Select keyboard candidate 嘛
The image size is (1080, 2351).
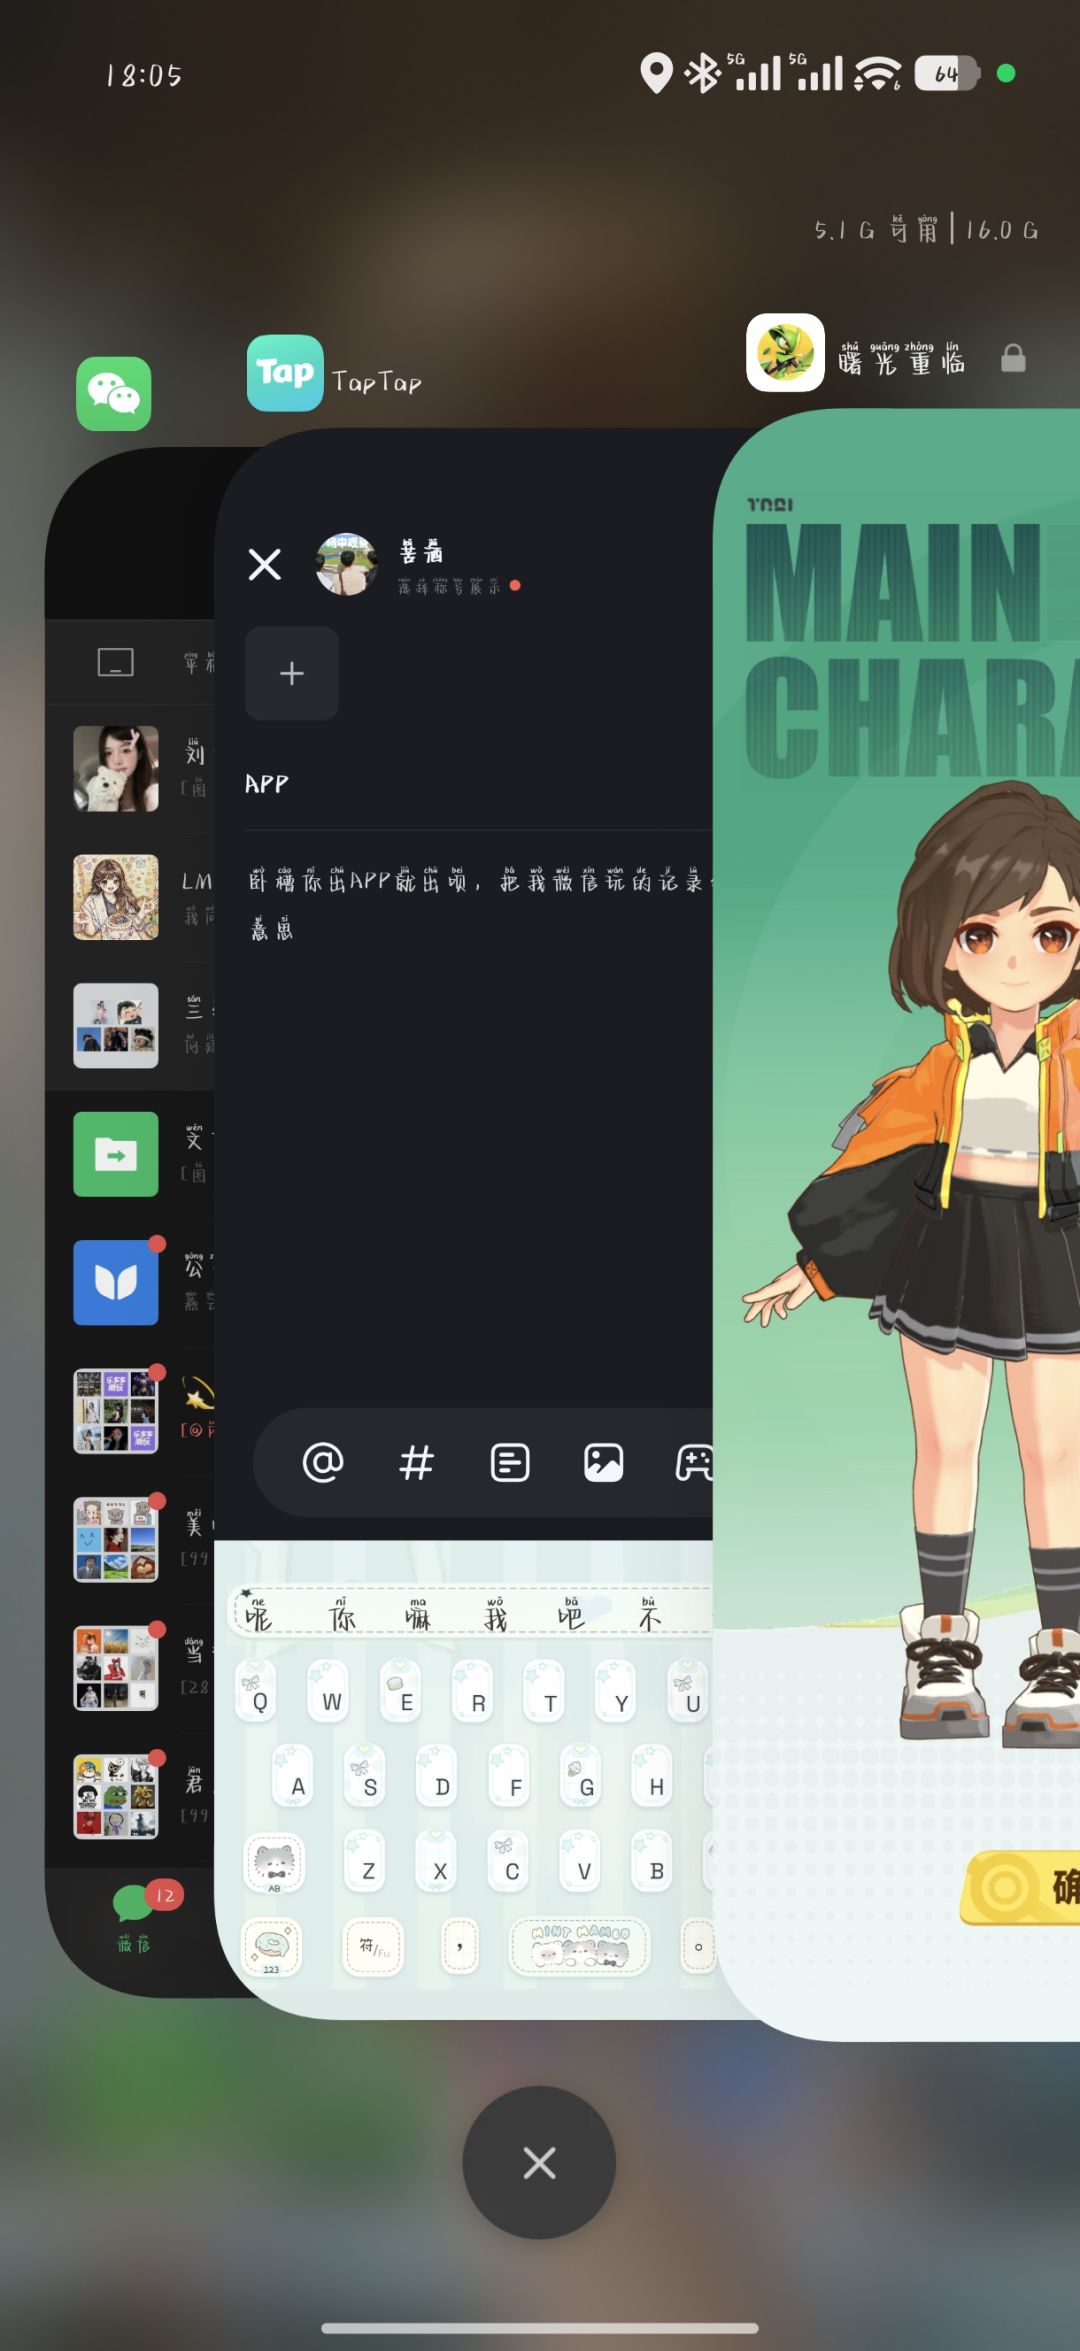click(418, 1615)
